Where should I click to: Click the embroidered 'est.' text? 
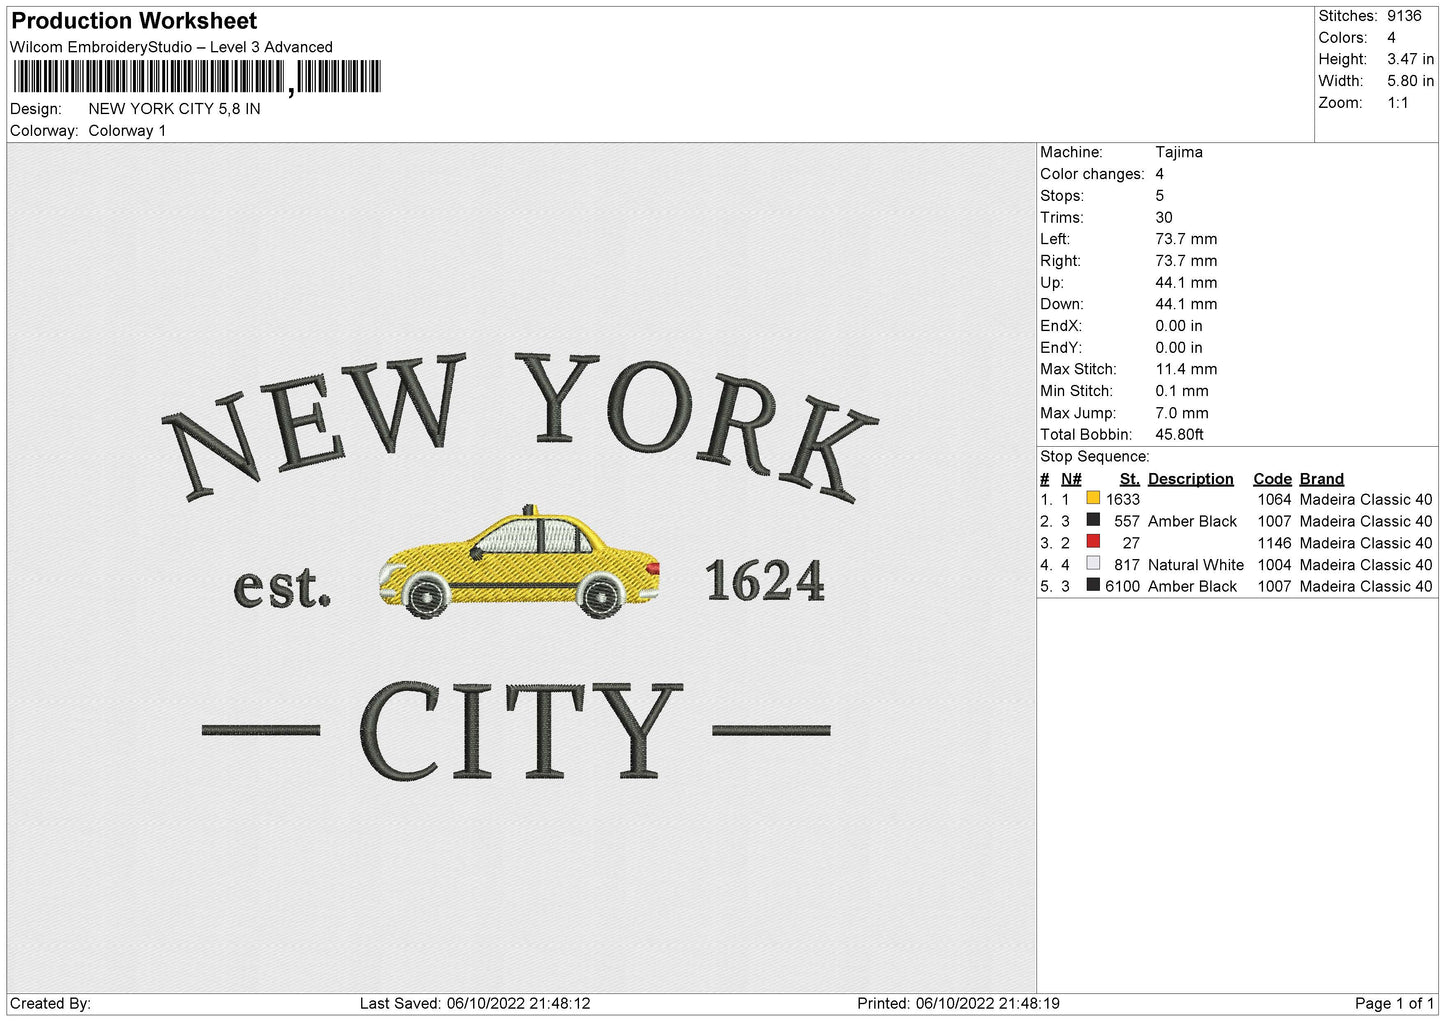(x=282, y=586)
